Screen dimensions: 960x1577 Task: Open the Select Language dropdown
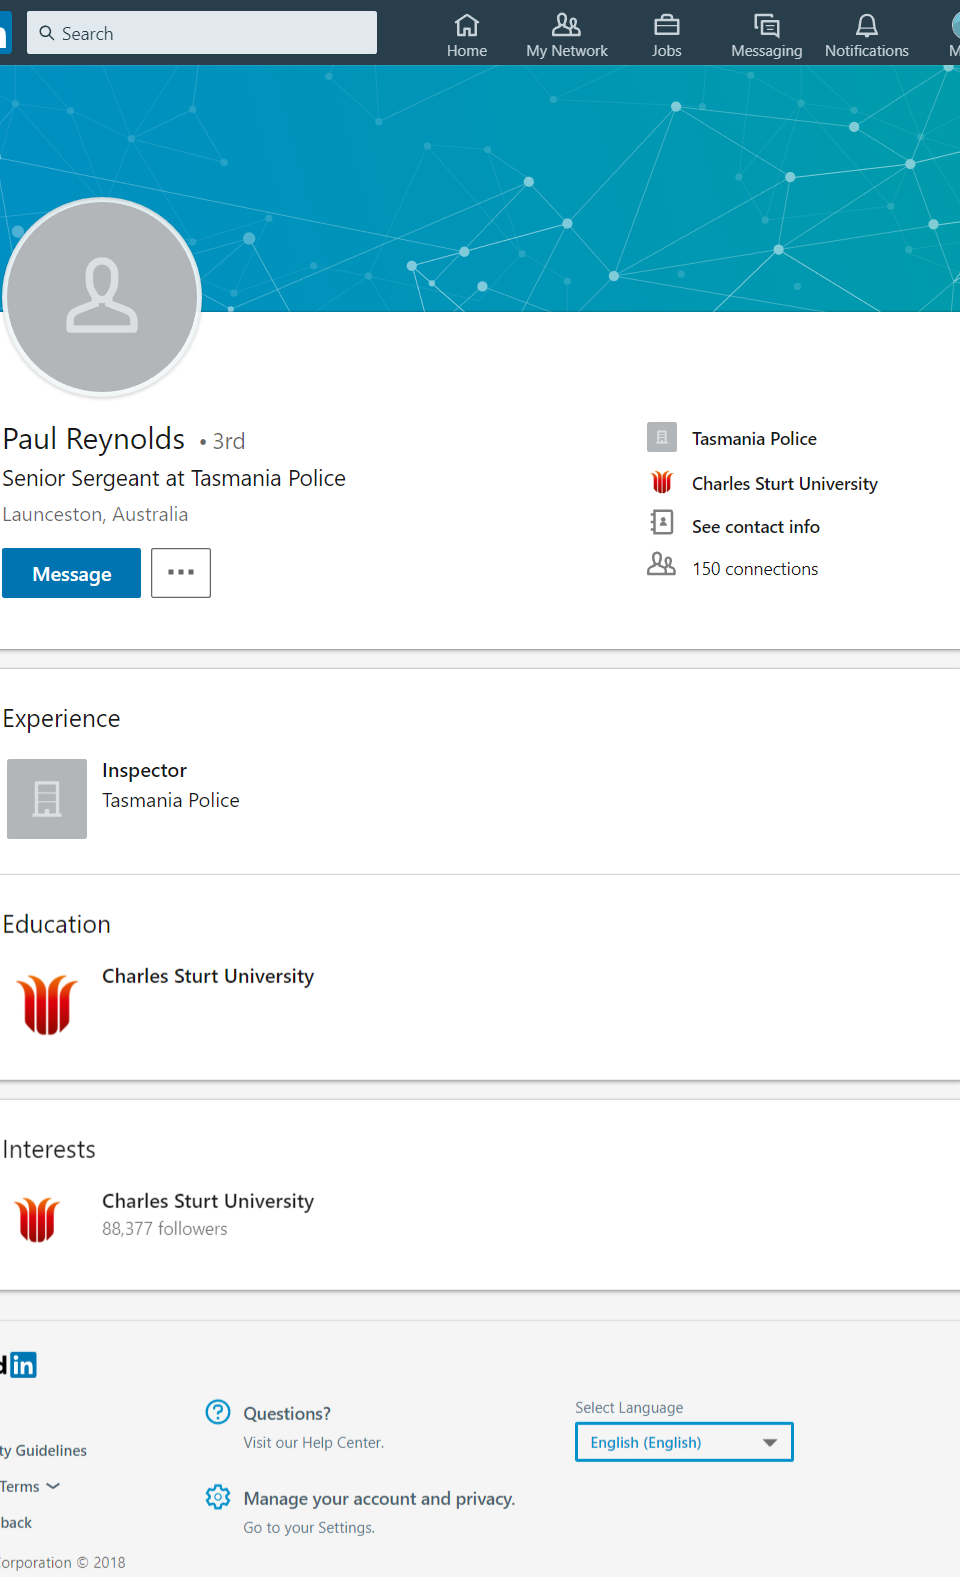pos(684,1442)
